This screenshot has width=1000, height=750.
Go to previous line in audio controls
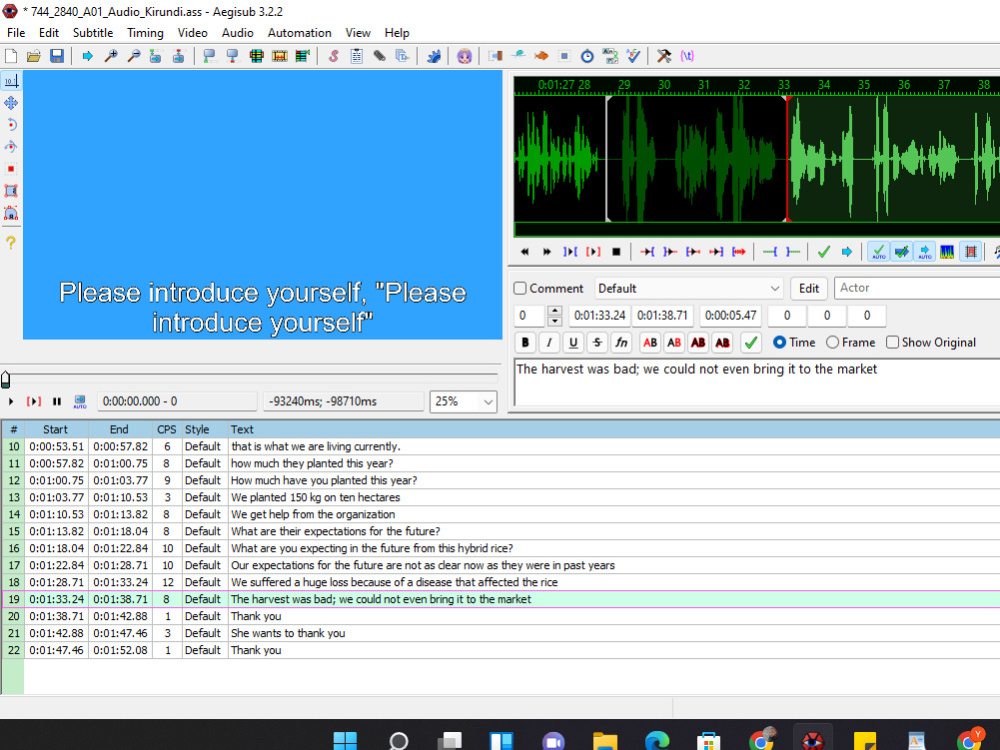pyautogui.click(x=524, y=252)
